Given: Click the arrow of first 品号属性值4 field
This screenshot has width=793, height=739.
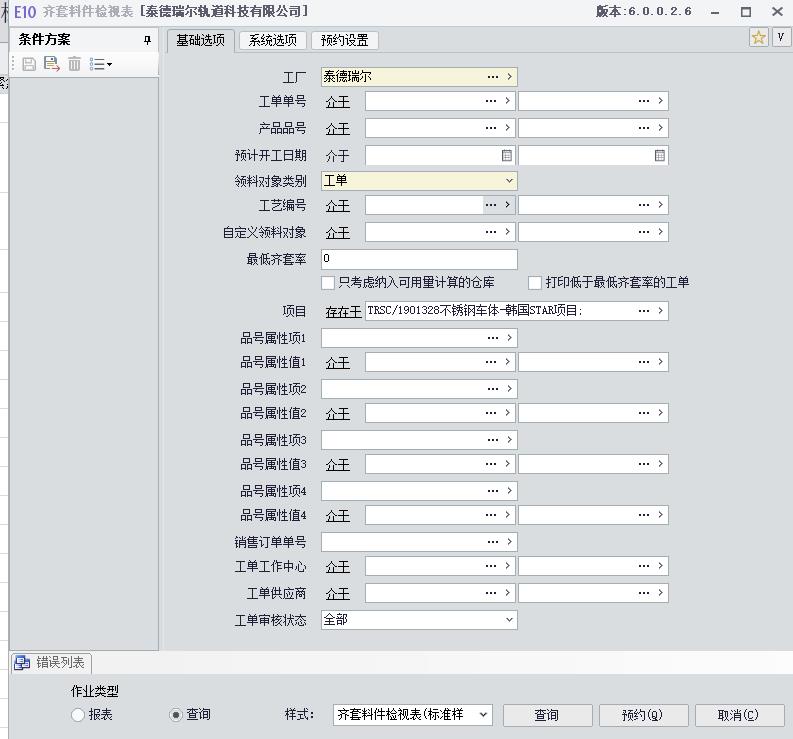Looking at the screenshot, I should click(x=507, y=515).
